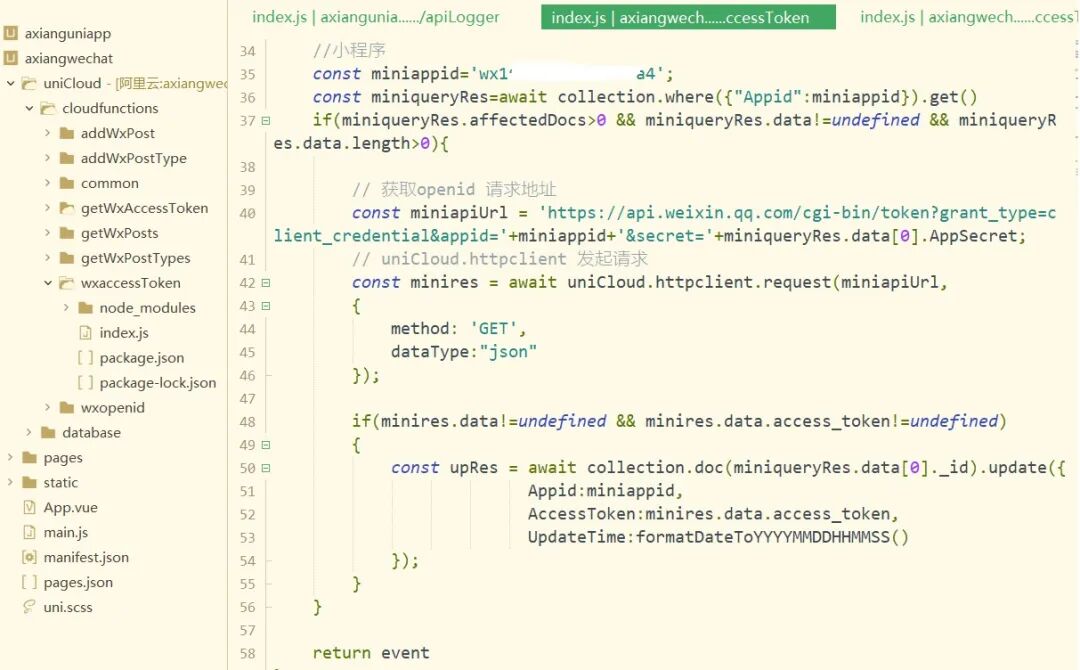The image size is (1080, 670).
Task: Open main.js file
Action: point(65,532)
